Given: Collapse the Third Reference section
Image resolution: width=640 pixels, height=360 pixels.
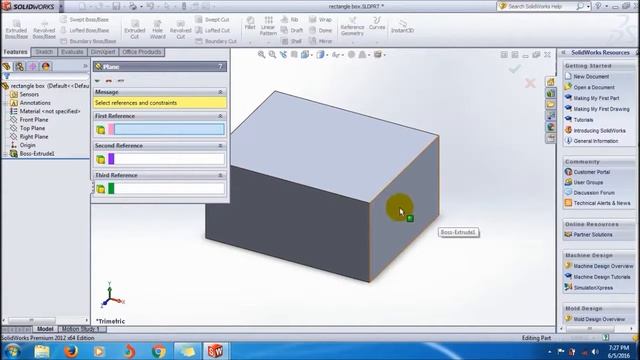Looking at the screenshot, I should pos(220,175).
